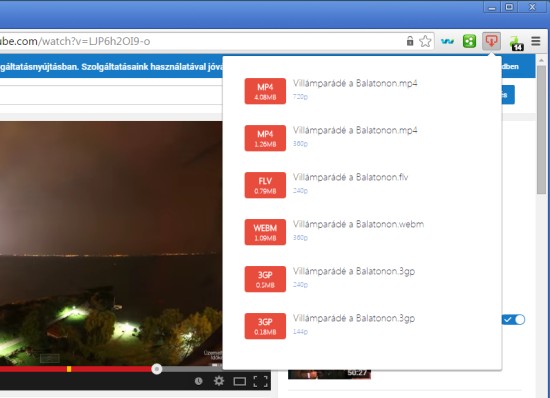Image resolution: width=550 pixels, height=398 pixels.
Task: Download MP4 1.26MB 360p version
Action: pyautogui.click(x=265, y=138)
